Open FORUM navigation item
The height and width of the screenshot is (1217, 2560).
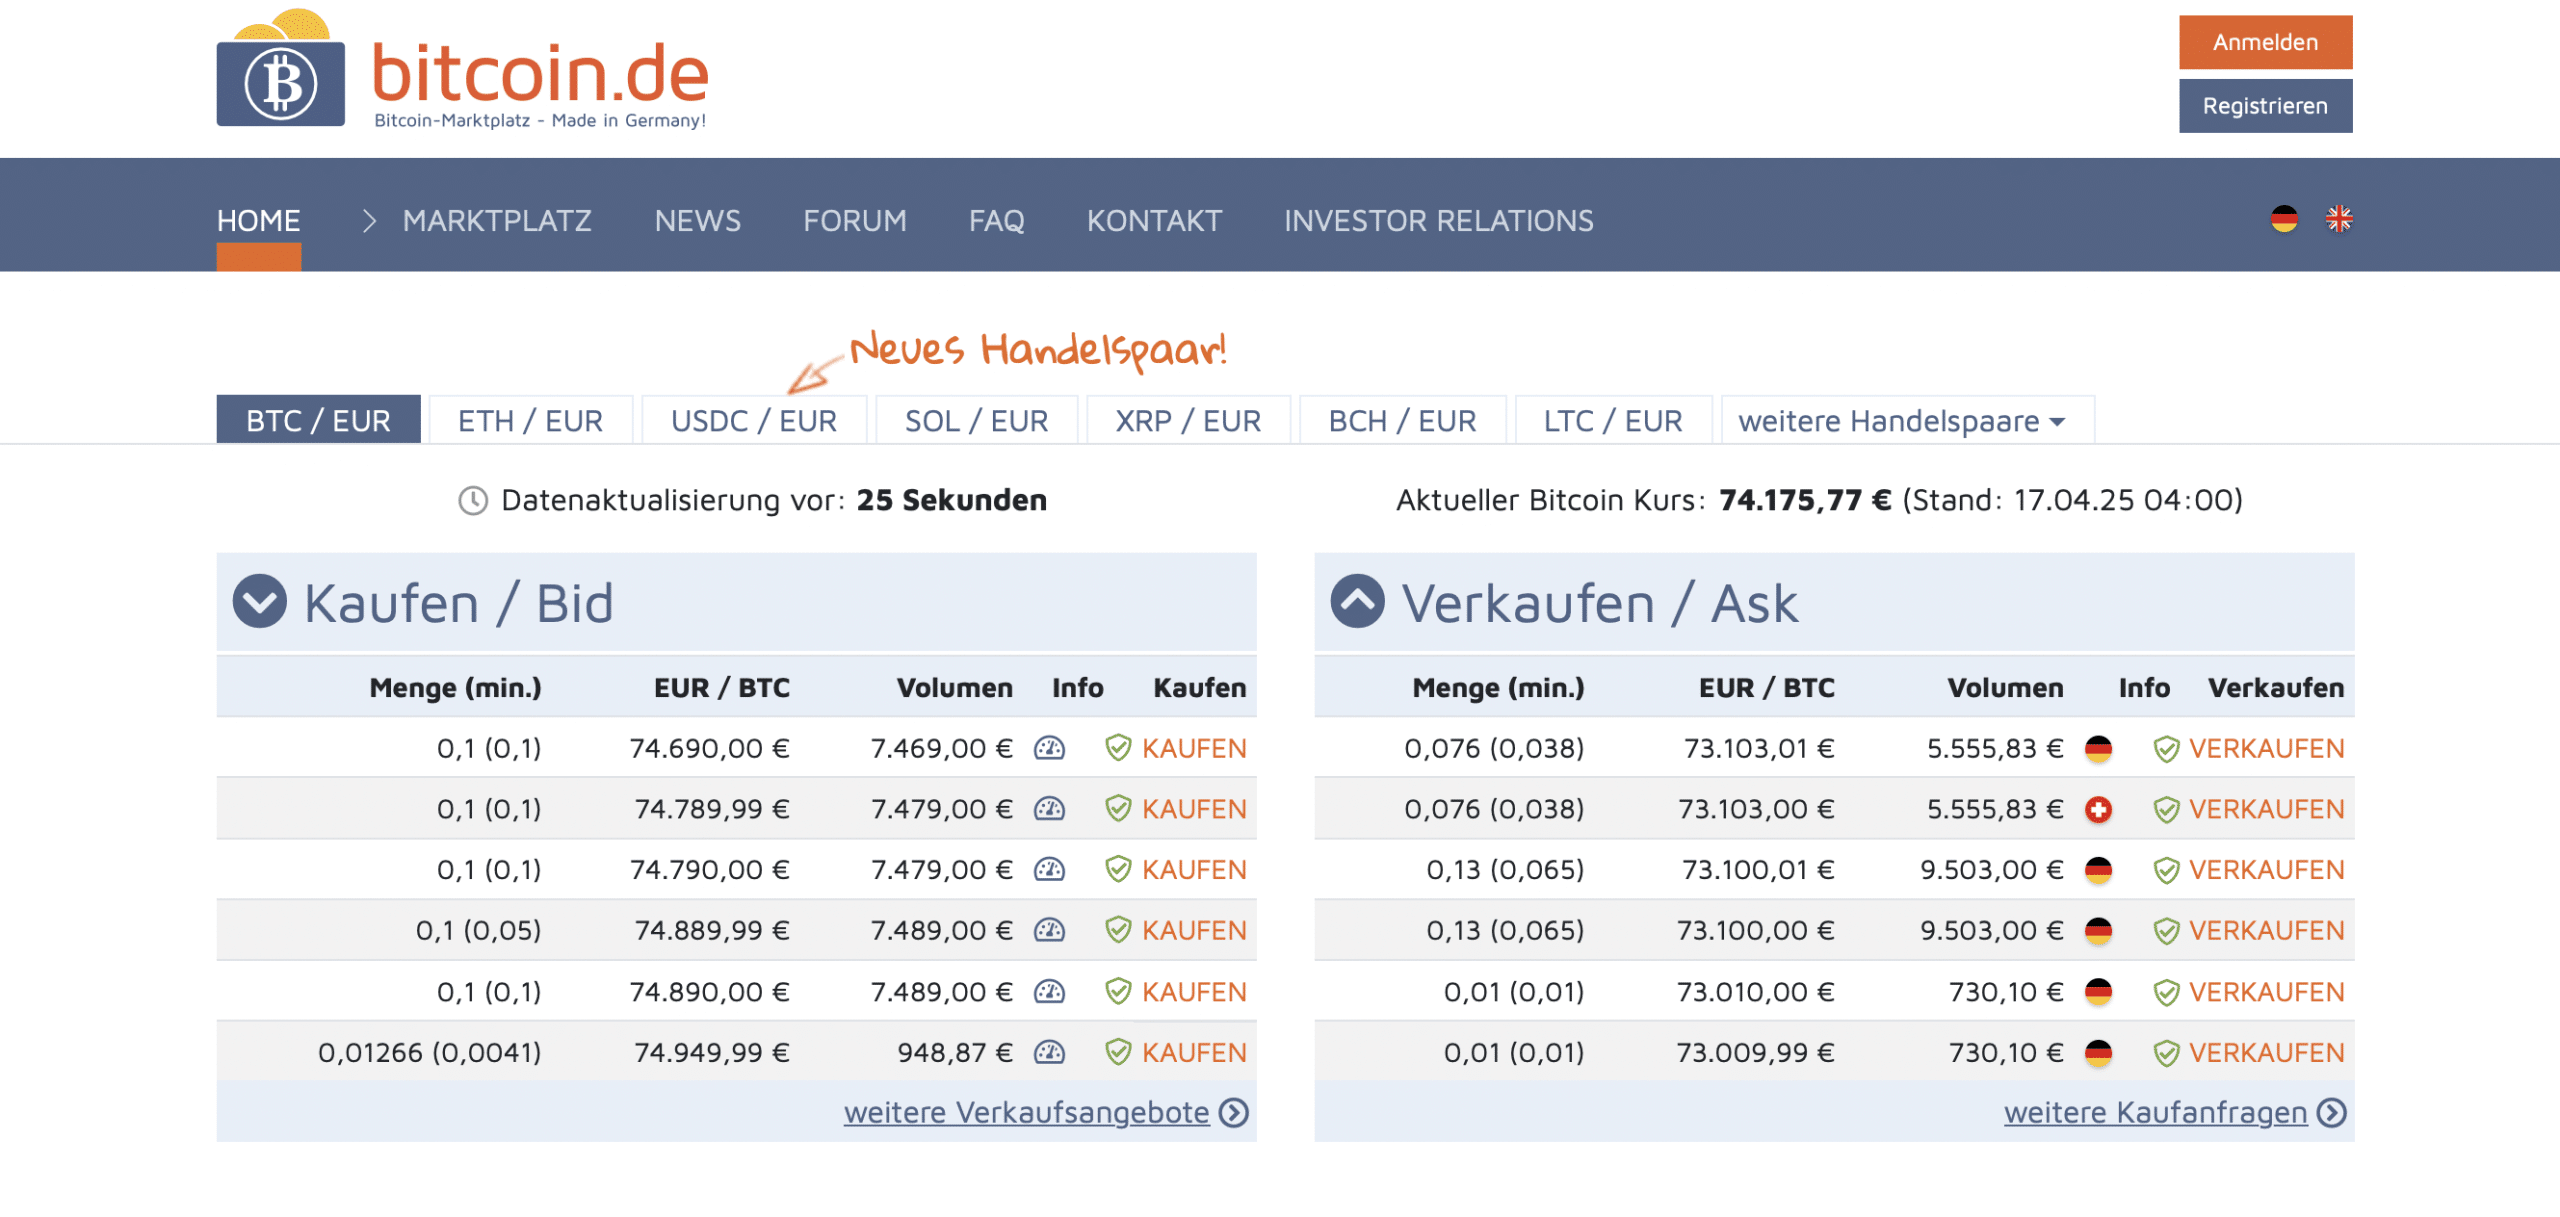(x=855, y=221)
